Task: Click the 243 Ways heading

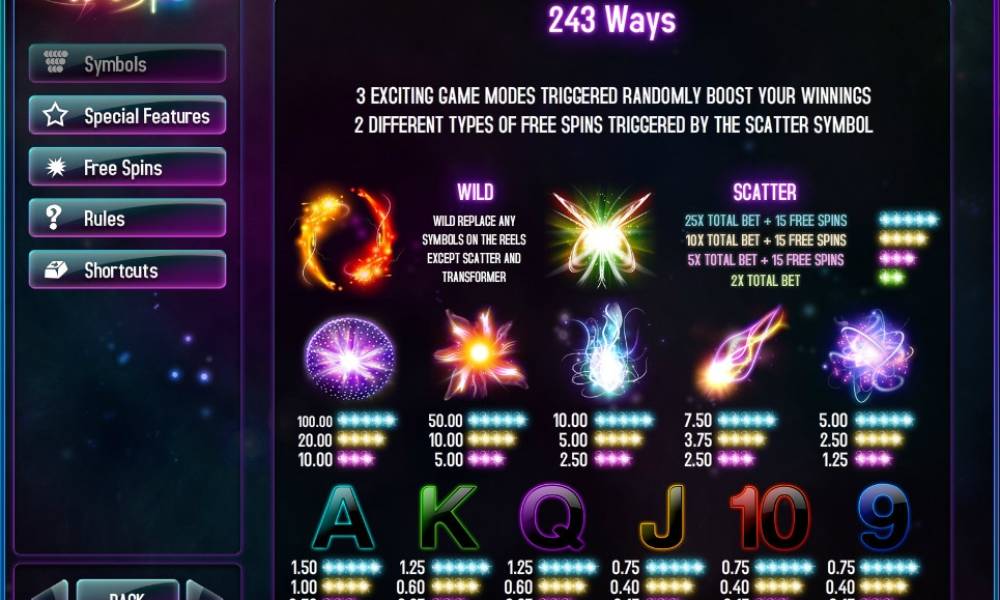Action: (x=612, y=20)
